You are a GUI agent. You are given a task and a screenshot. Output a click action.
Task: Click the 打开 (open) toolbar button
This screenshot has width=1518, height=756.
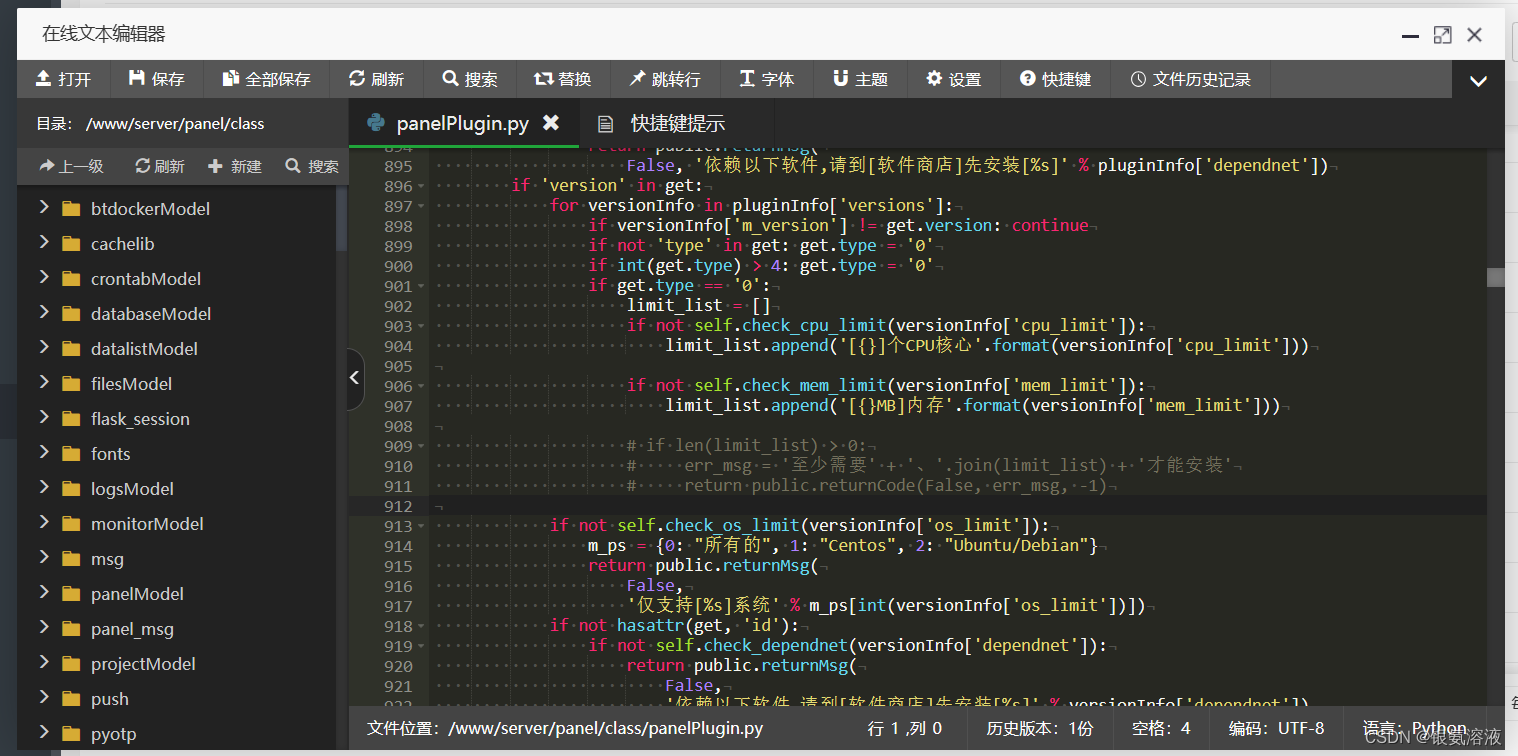(63, 79)
